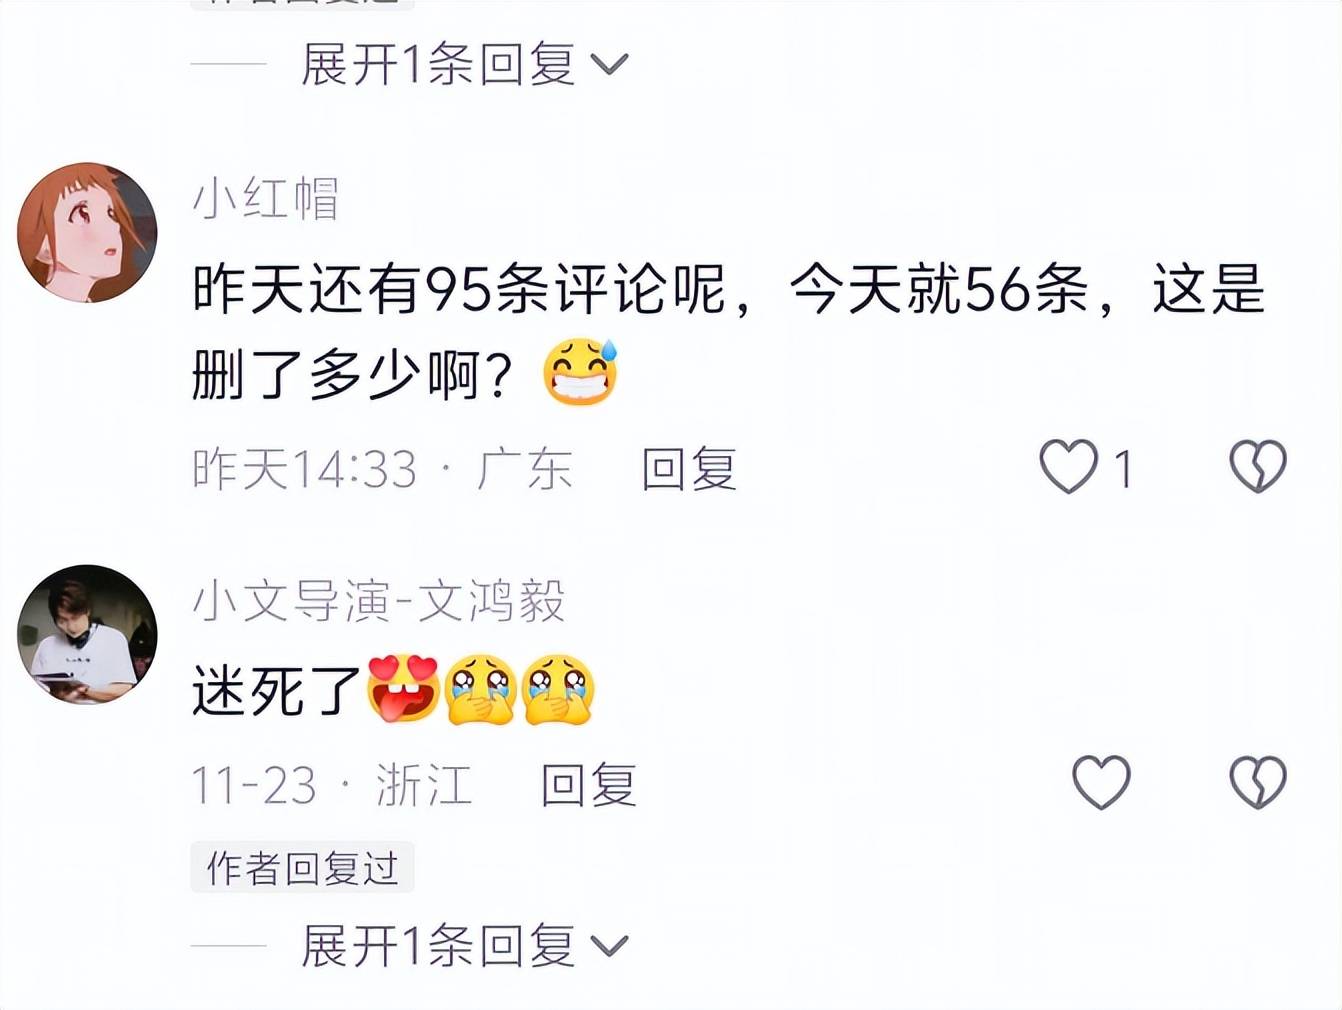The height and width of the screenshot is (1010, 1342).
Task: Open 小红帽's avatar profile picture
Action: click(87, 232)
